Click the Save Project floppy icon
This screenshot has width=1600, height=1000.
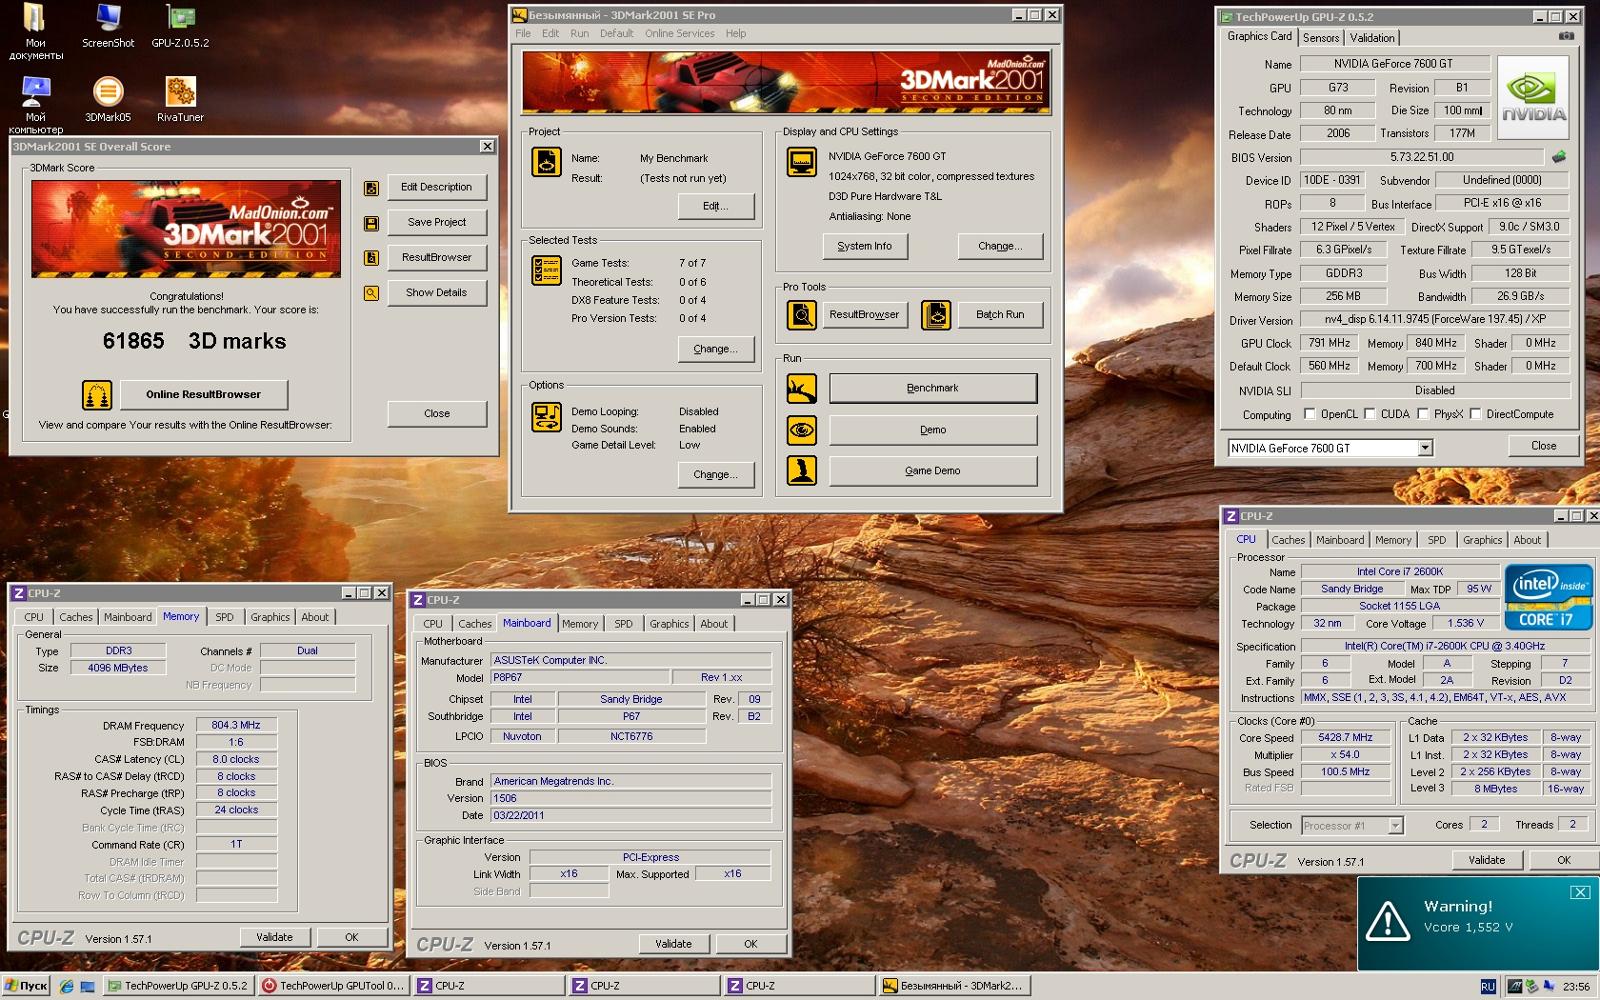tap(371, 223)
